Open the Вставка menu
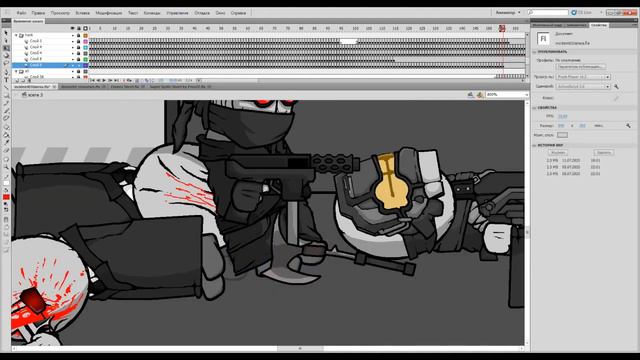This screenshot has width=640, height=360. [x=82, y=13]
